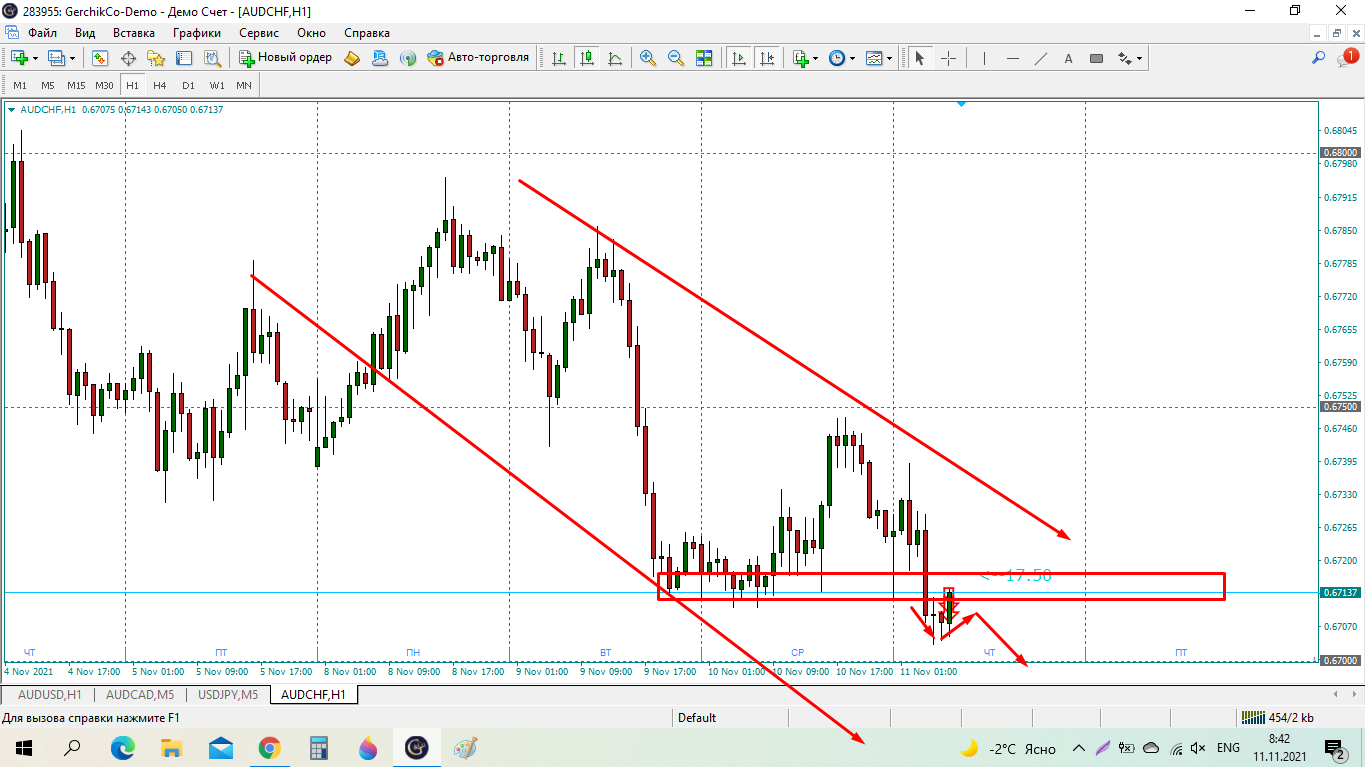Viewport: 1365px width, 767px height.
Task: Toggle chart auto scroll
Action: (739, 58)
